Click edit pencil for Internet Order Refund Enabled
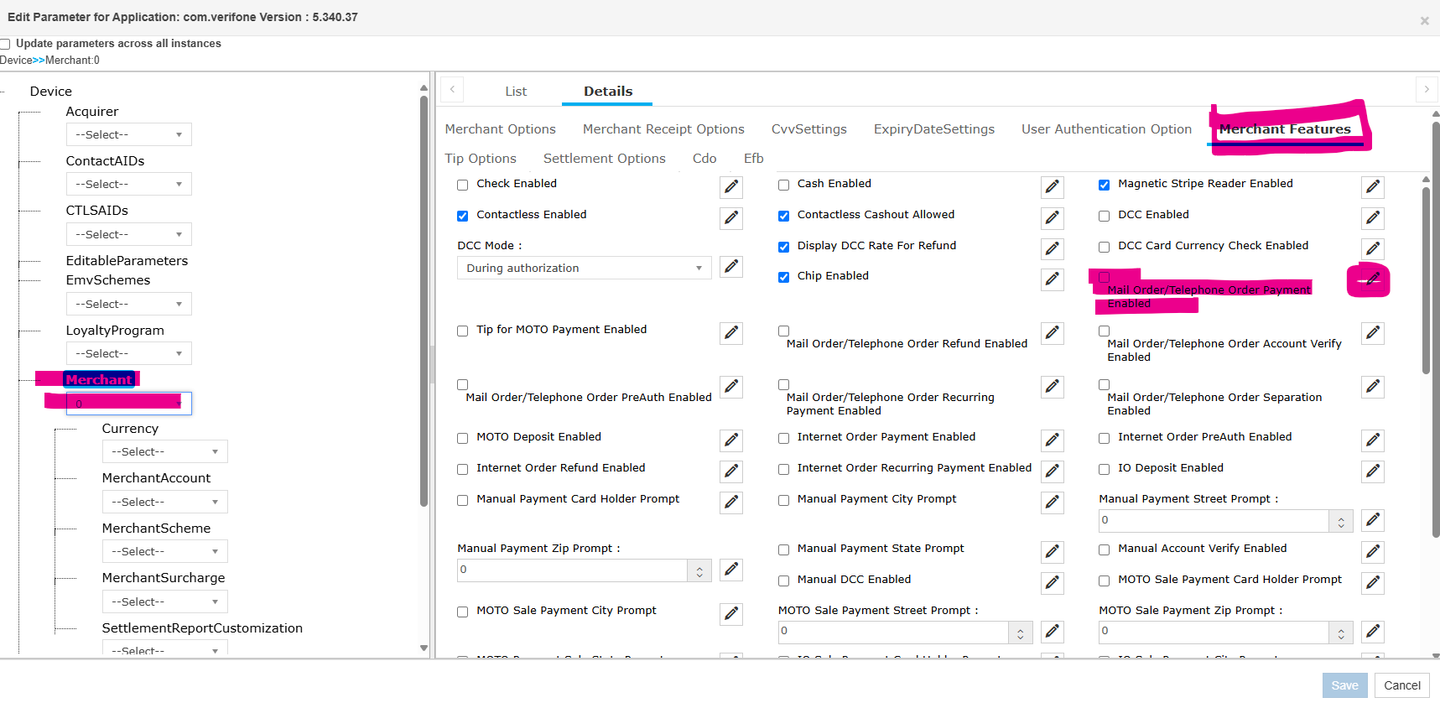The width and height of the screenshot is (1440, 709). point(731,471)
